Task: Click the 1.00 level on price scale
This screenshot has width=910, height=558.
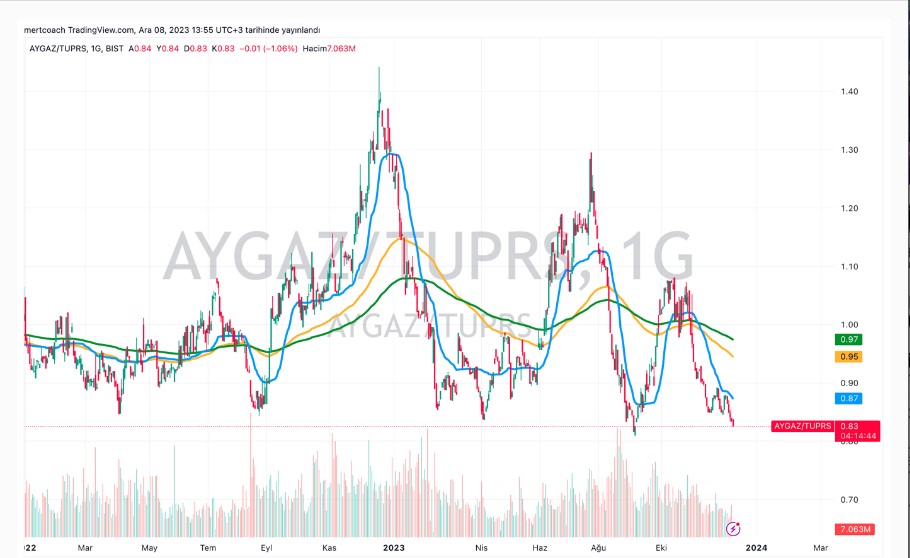Action: click(x=850, y=325)
